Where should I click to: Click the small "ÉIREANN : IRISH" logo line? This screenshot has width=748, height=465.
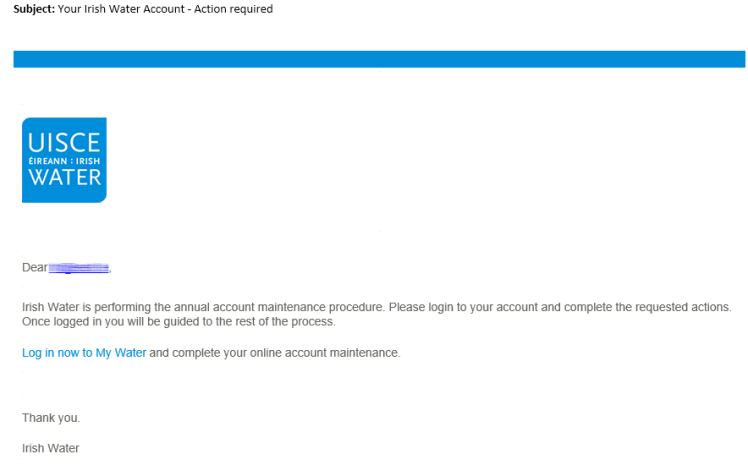click(64, 160)
